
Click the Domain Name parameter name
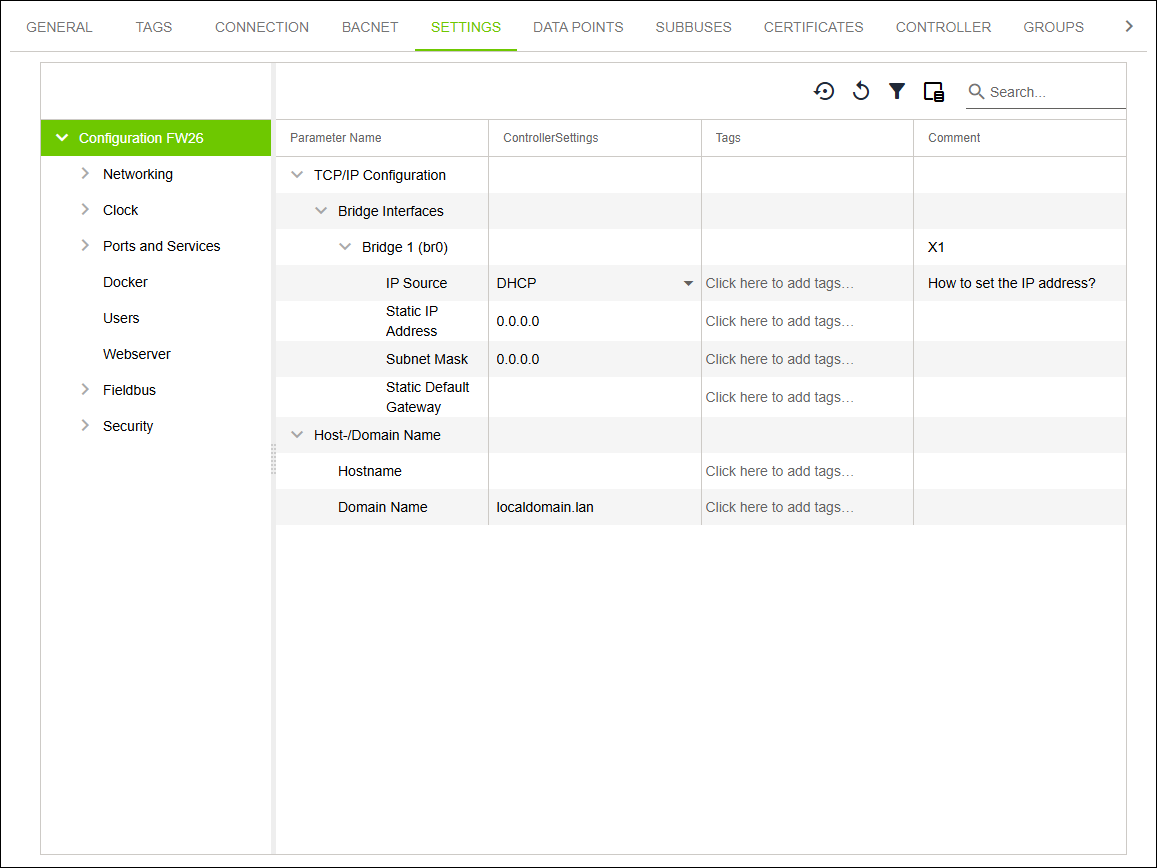tap(382, 507)
